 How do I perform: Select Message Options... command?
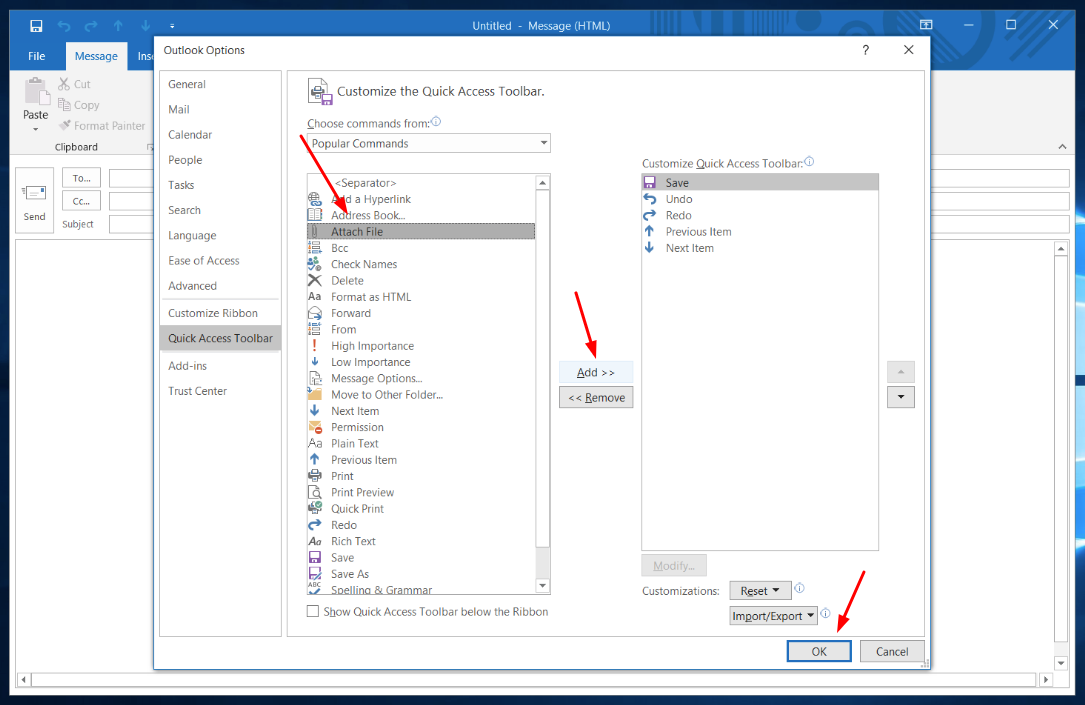pyautogui.click(x=421, y=378)
